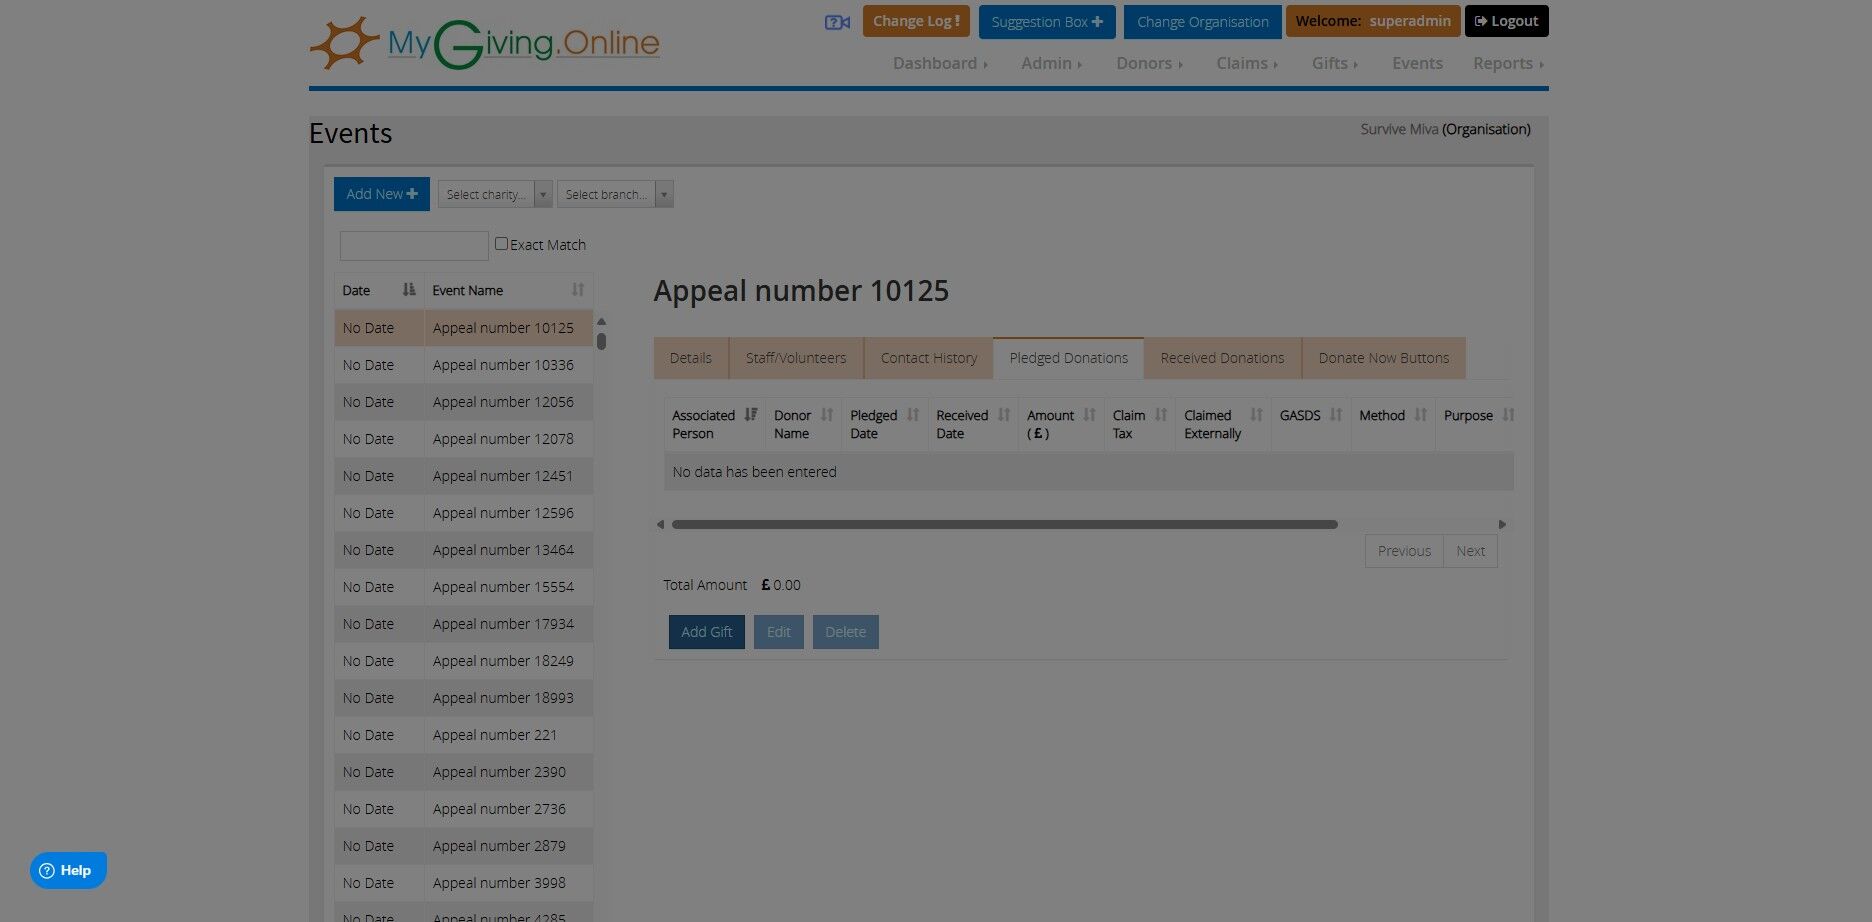Sort pledged table by Amount (£) icon
The height and width of the screenshot is (922, 1872).
(x=1089, y=415)
